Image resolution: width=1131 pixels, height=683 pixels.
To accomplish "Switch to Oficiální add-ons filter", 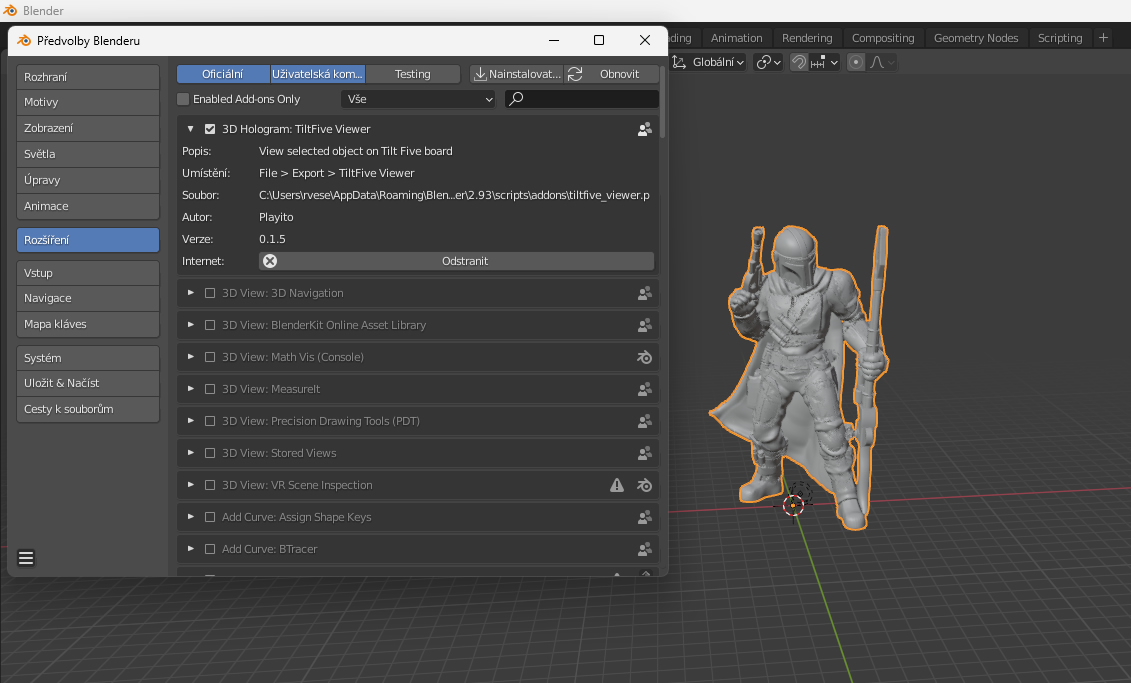I will [223, 74].
